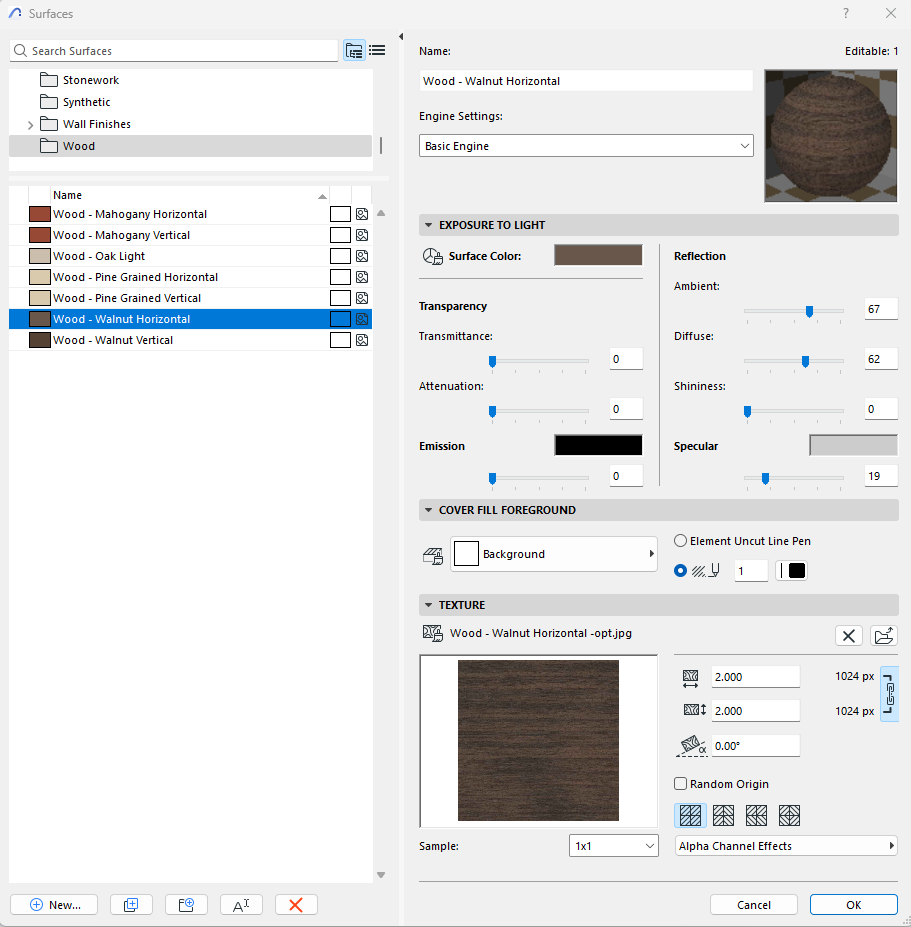Viewport: 911px width, 927px height.
Task: Open texture file browse folder icon
Action: [883, 635]
